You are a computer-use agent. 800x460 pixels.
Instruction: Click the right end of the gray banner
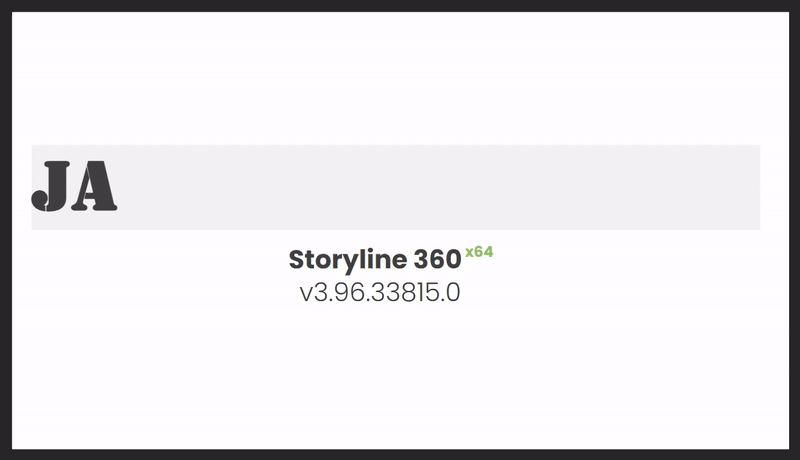click(x=740, y=187)
